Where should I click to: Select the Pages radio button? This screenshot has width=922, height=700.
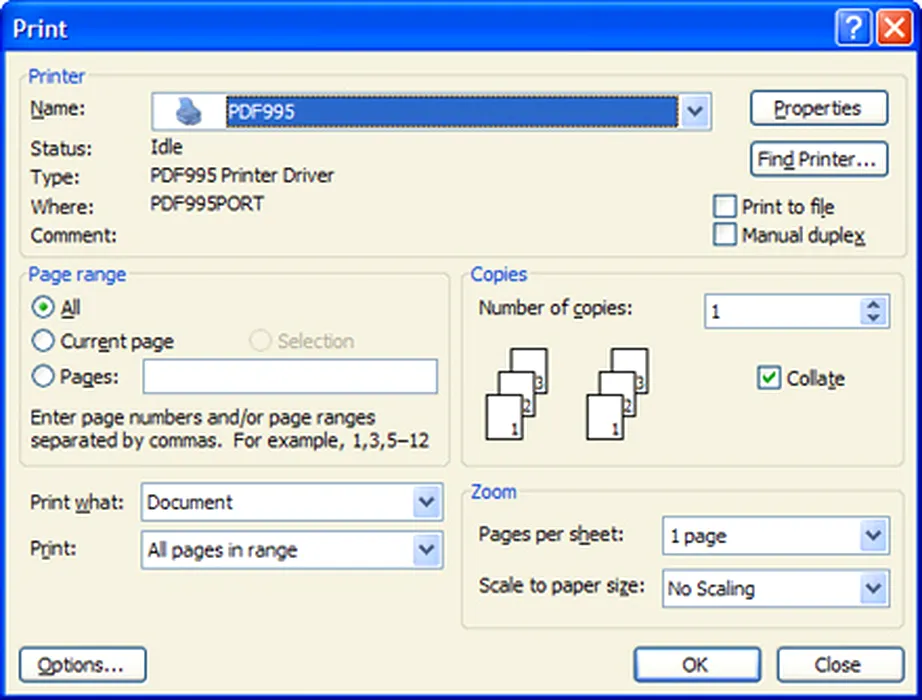point(43,376)
